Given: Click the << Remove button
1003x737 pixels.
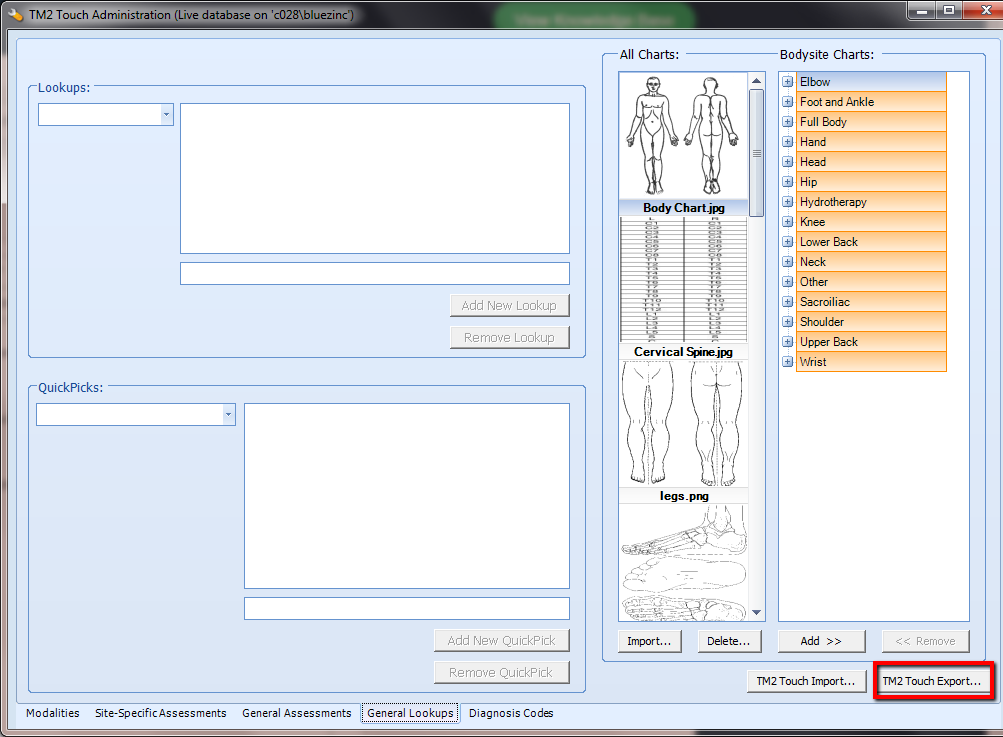Looking at the screenshot, I should tap(926, 641).
